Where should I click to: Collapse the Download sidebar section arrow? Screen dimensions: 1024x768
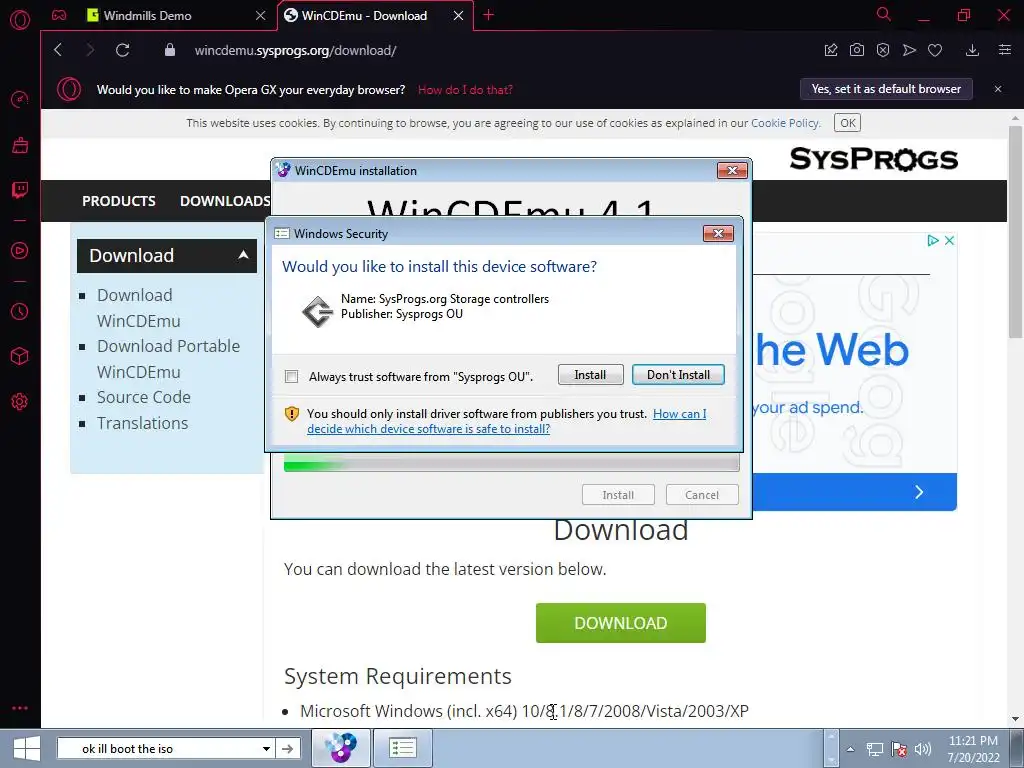pos(243,255)
